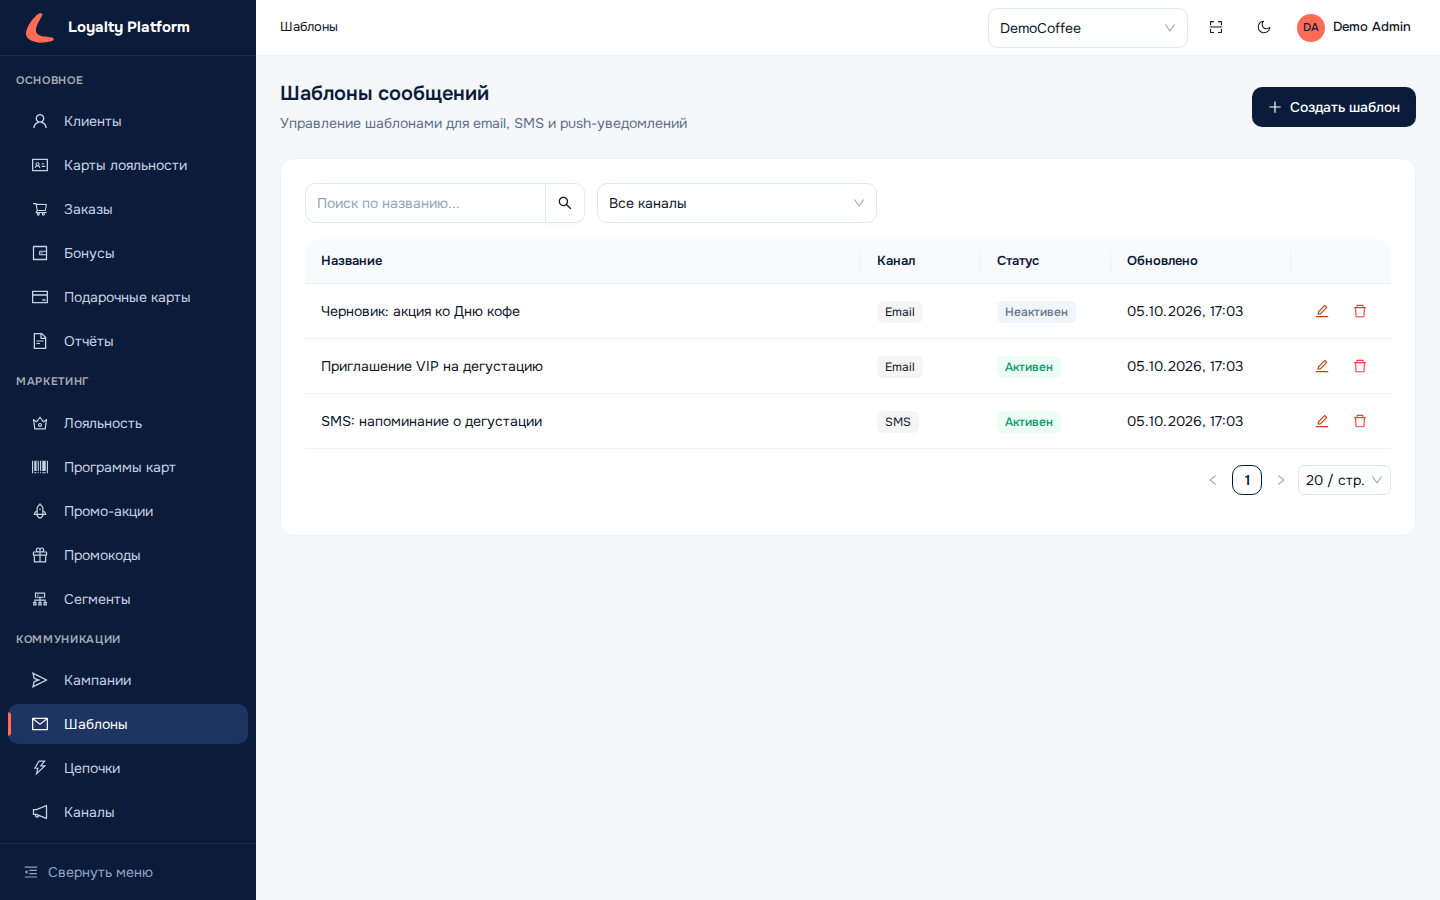Focus the Поиск по названию search field
The height and width of the screenshot is (900, 1440).
point(426,203)
